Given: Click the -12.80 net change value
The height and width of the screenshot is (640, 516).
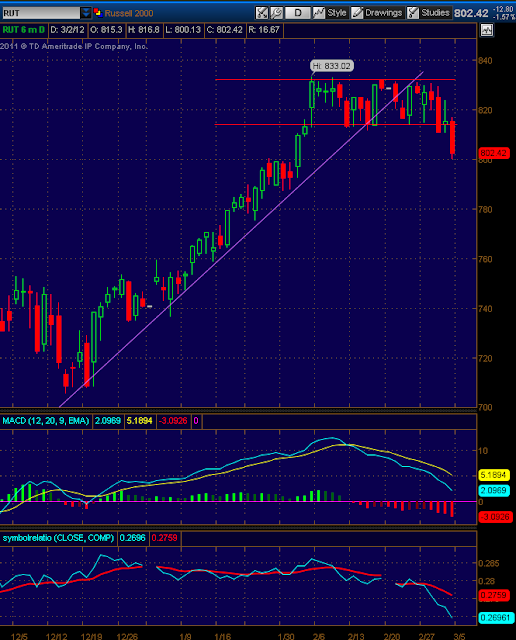Looking at the screenshot, I should tap(503, 9).
